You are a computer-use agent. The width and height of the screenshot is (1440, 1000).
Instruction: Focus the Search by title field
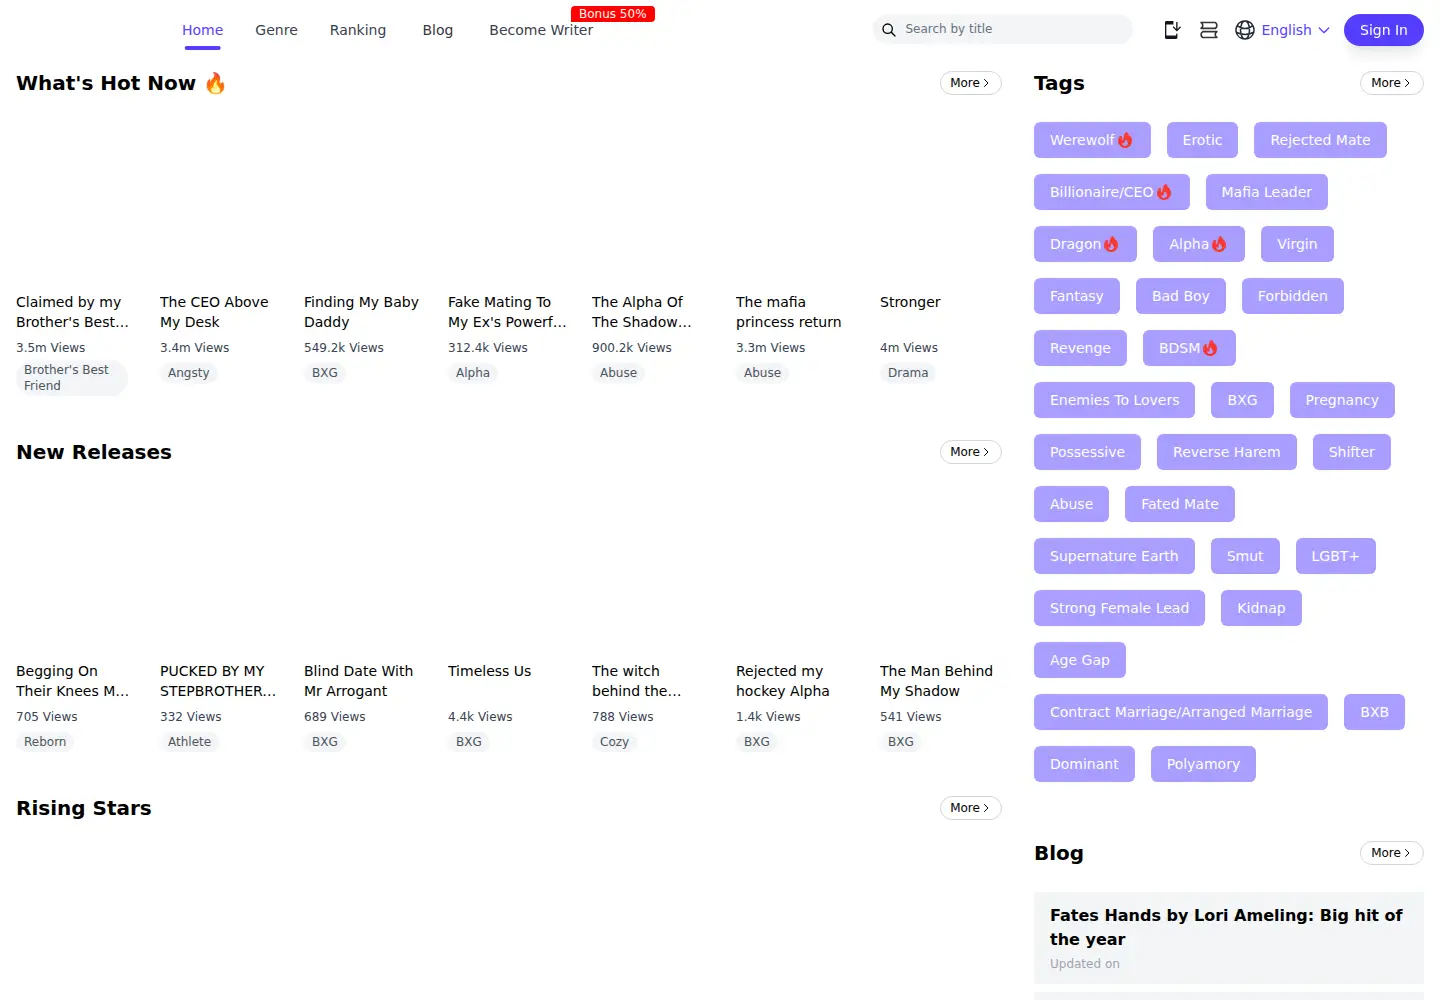click(1003, 29)
